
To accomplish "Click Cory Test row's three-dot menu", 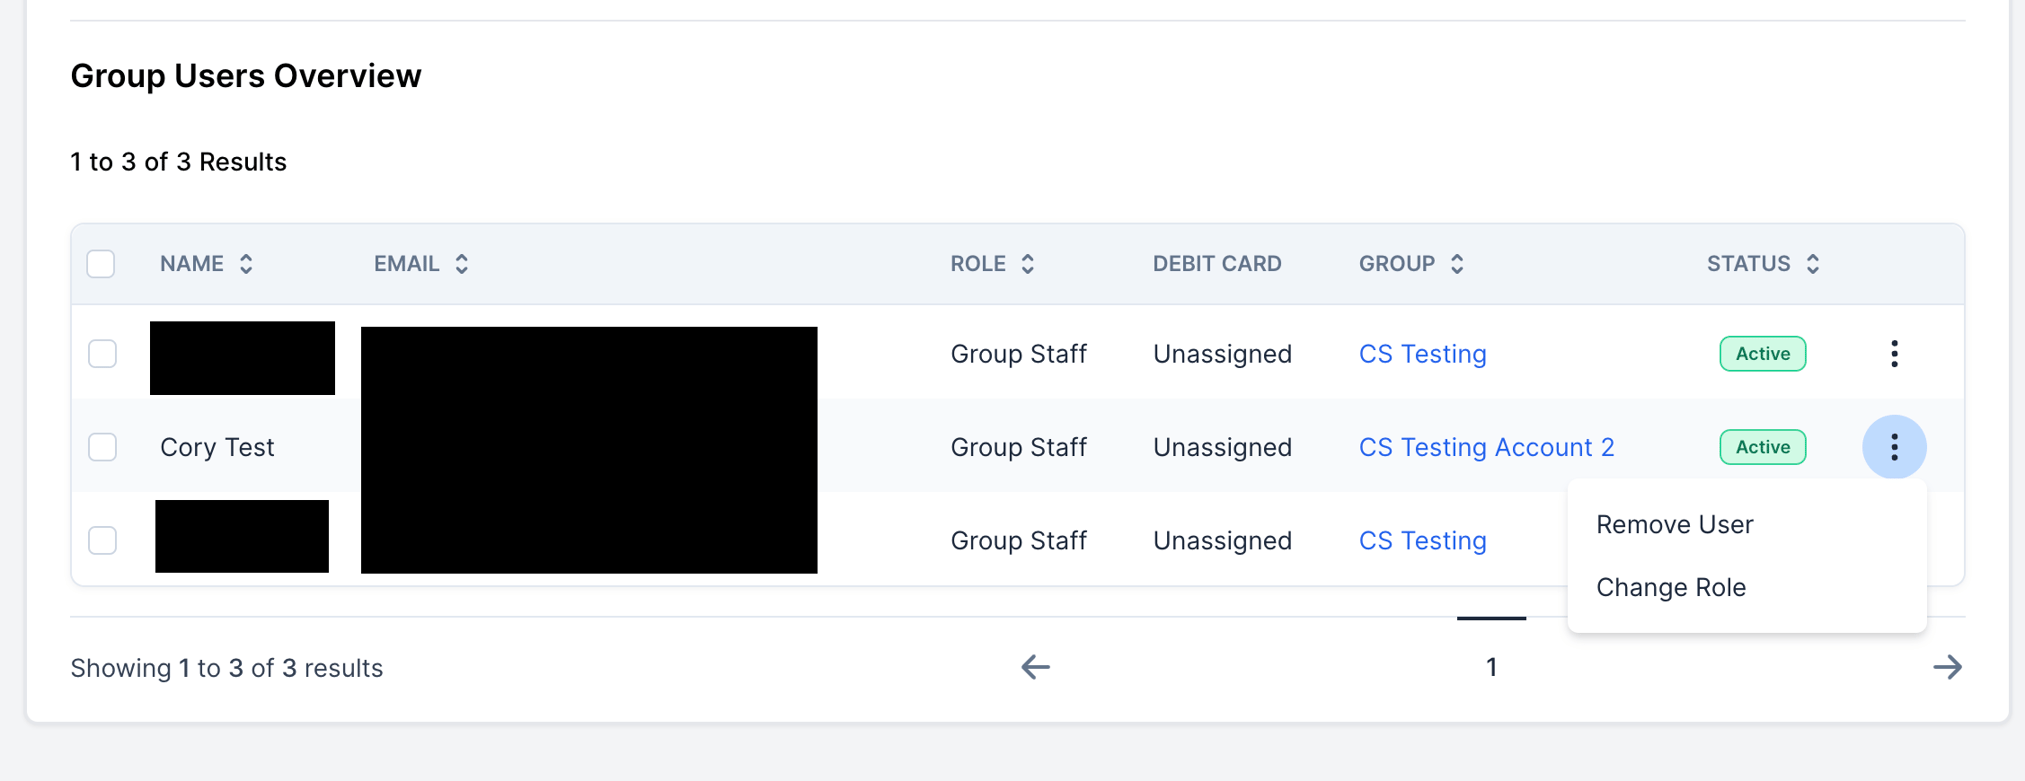I will [1894, 447].
